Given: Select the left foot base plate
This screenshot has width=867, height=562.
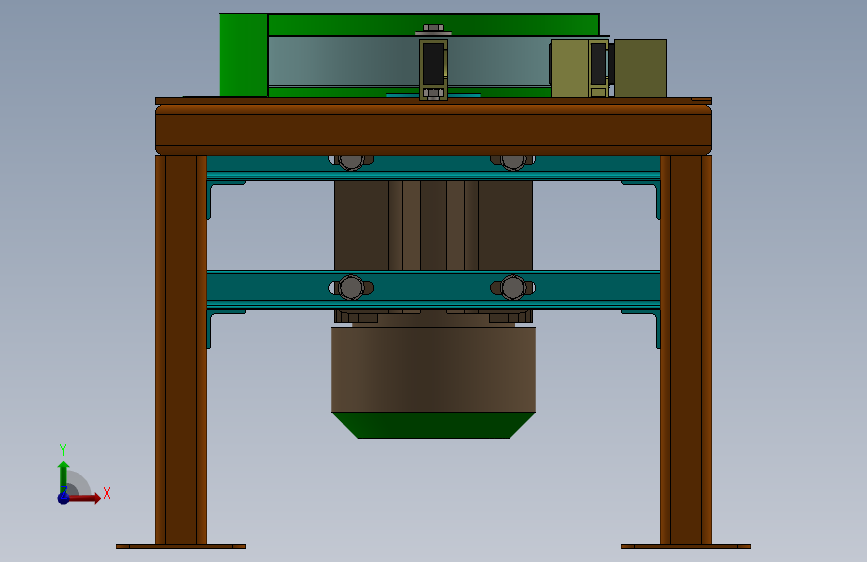Looking at the screenshot, I should [181, 547].
